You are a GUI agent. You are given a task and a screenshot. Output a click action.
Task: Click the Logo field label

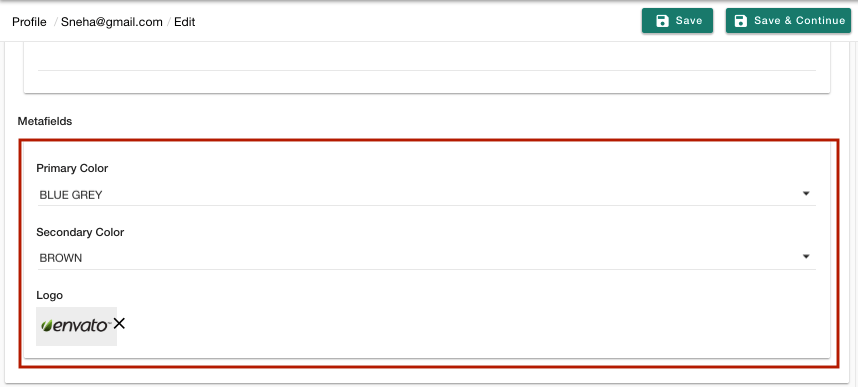[49, 295]
